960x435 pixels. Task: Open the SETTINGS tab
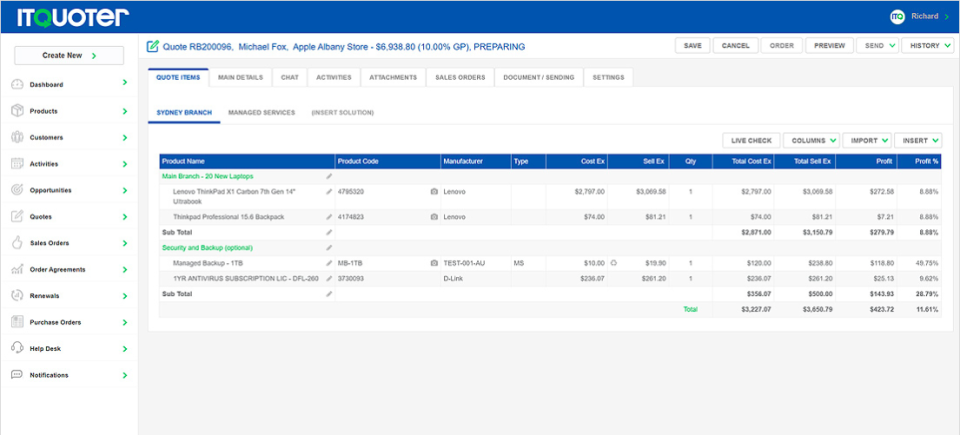click(x=609, y=78)
